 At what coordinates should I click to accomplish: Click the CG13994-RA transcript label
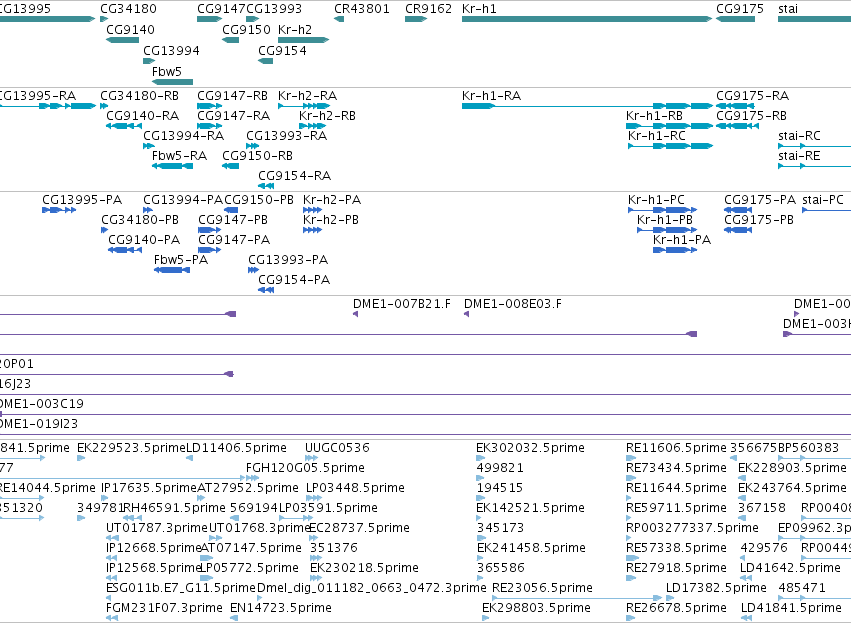pyautogui.click(x=183, y=136)
